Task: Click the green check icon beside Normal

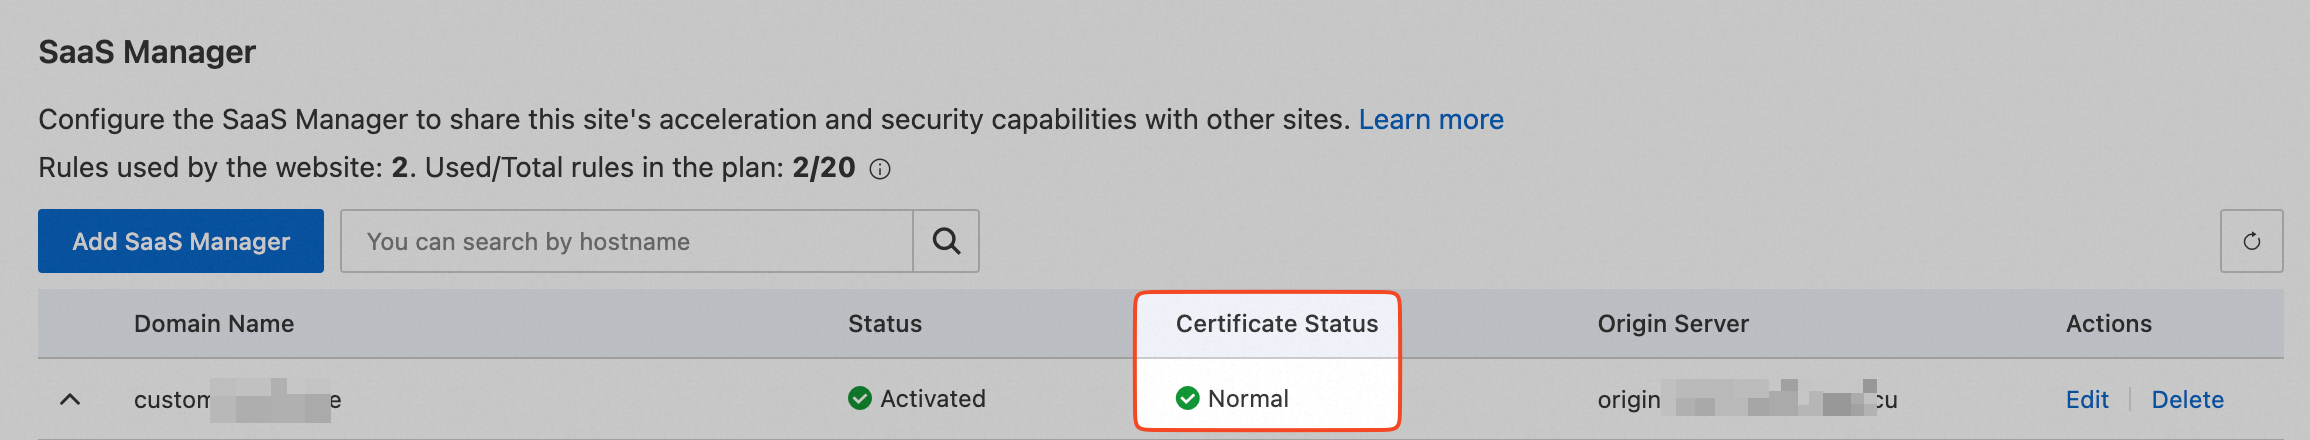Action: [x=1187, y=398]
